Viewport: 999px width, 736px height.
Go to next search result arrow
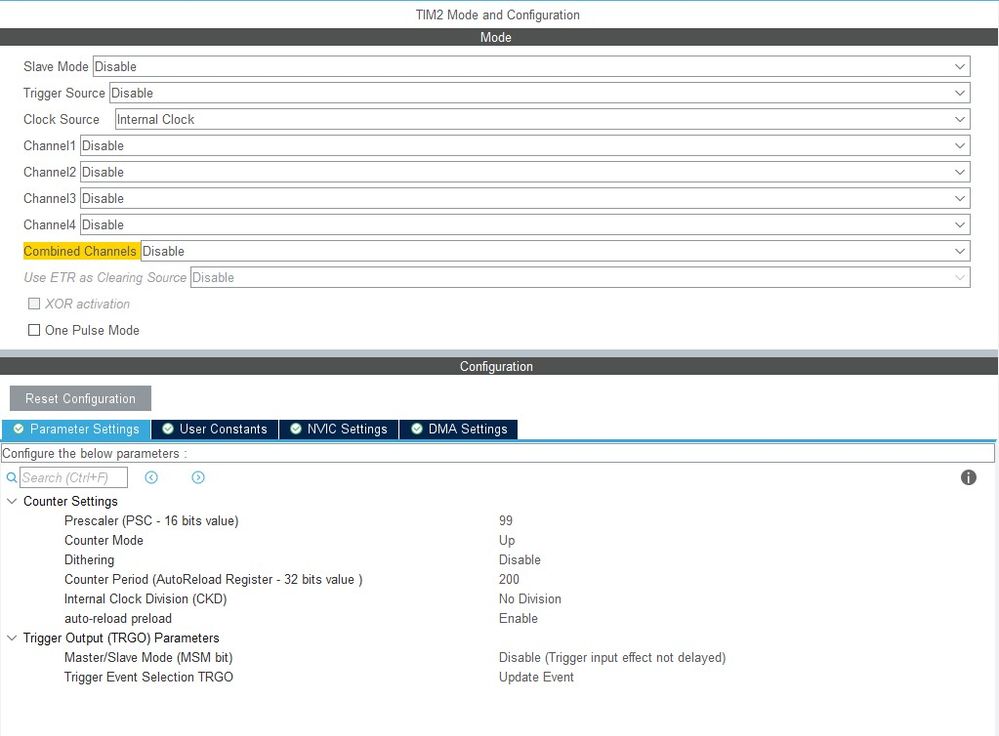pos(198,477)
